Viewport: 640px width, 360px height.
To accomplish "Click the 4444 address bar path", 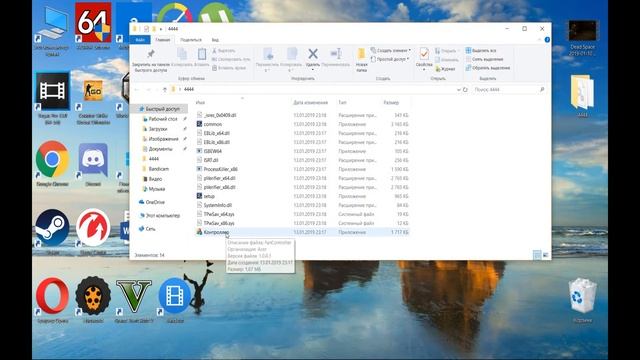I will [189, 89].
